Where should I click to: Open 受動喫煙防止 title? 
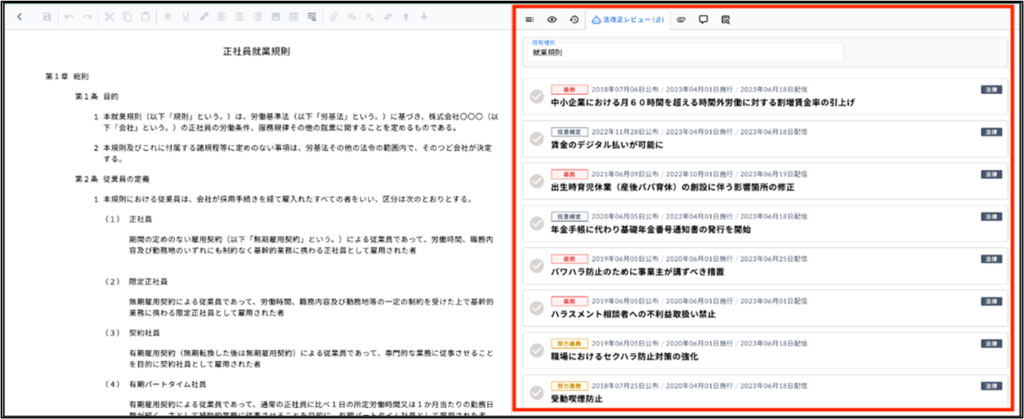577,399
